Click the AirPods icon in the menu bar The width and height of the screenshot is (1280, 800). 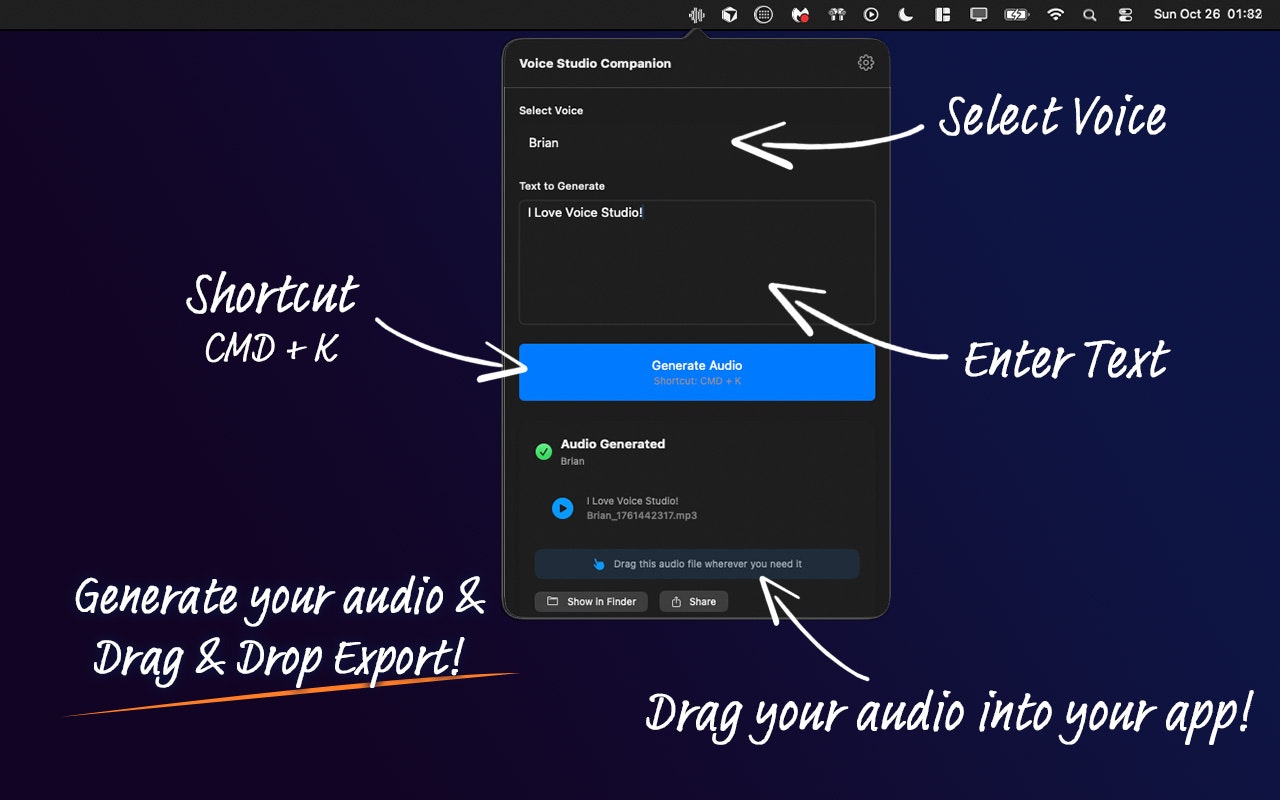[x=836, y=14]
